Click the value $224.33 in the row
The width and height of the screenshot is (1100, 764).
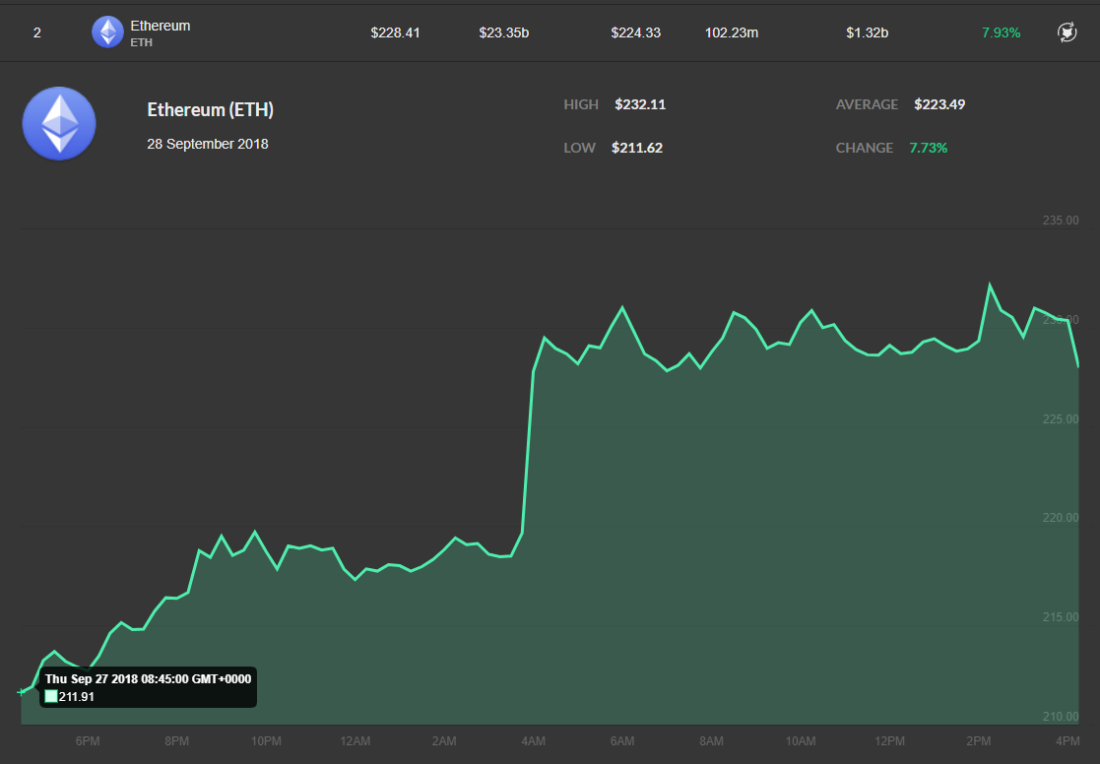[636, 33]
